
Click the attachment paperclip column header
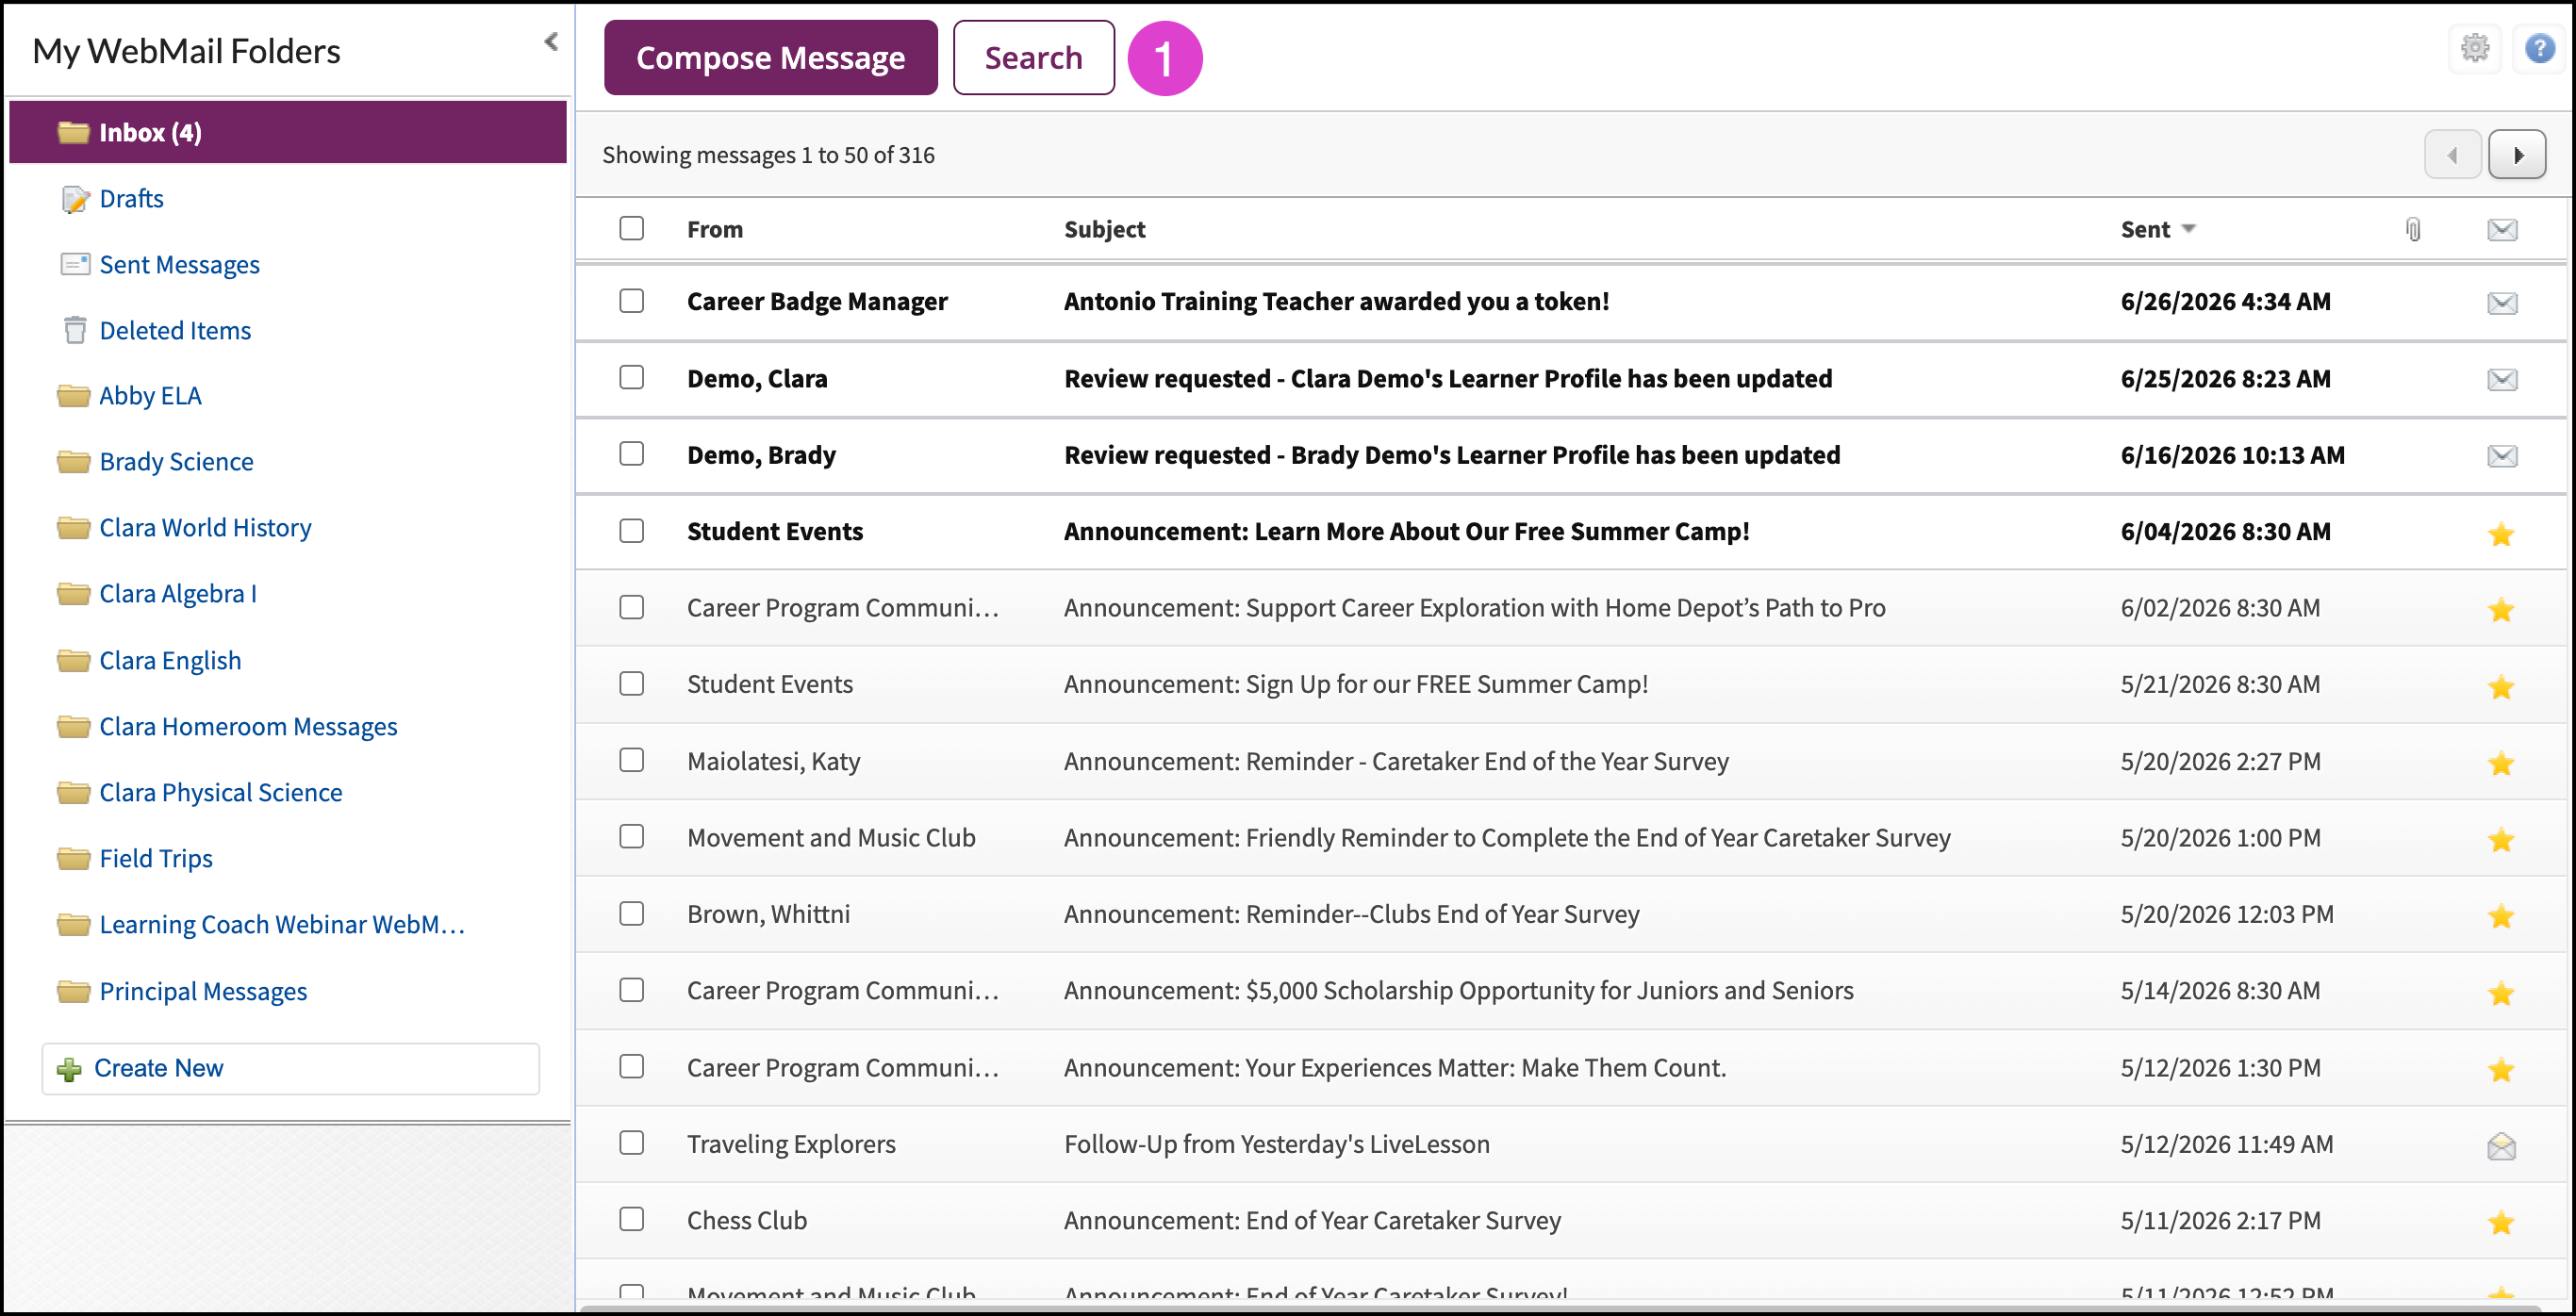[x=2413, y=230]
